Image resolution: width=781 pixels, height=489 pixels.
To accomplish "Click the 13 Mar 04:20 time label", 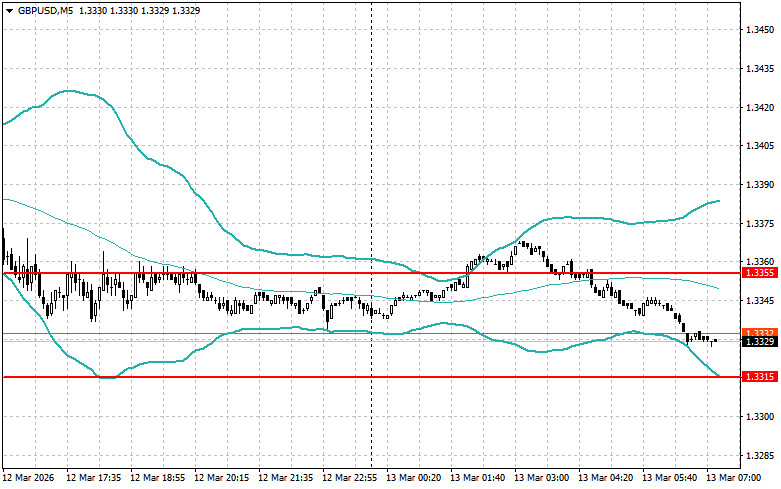I will point(605,478).
